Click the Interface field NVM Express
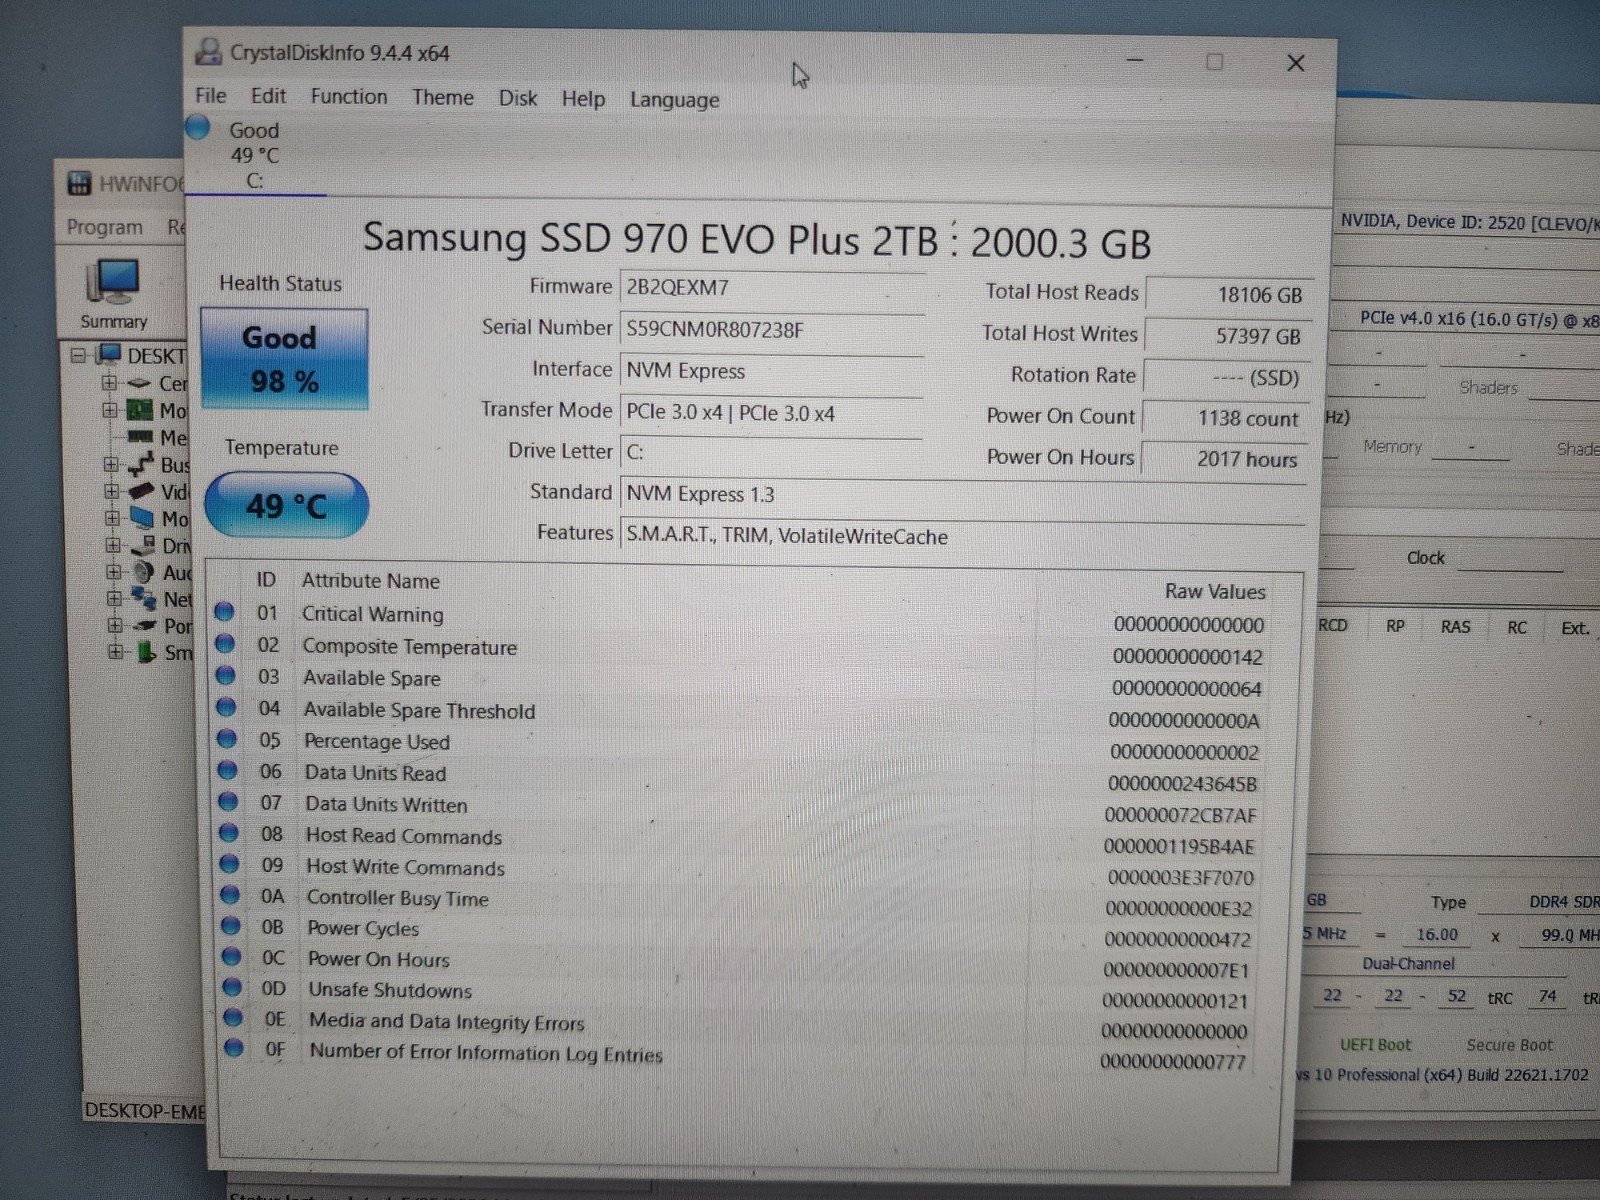This screenshot has height=1200, width=1600. 771,371
